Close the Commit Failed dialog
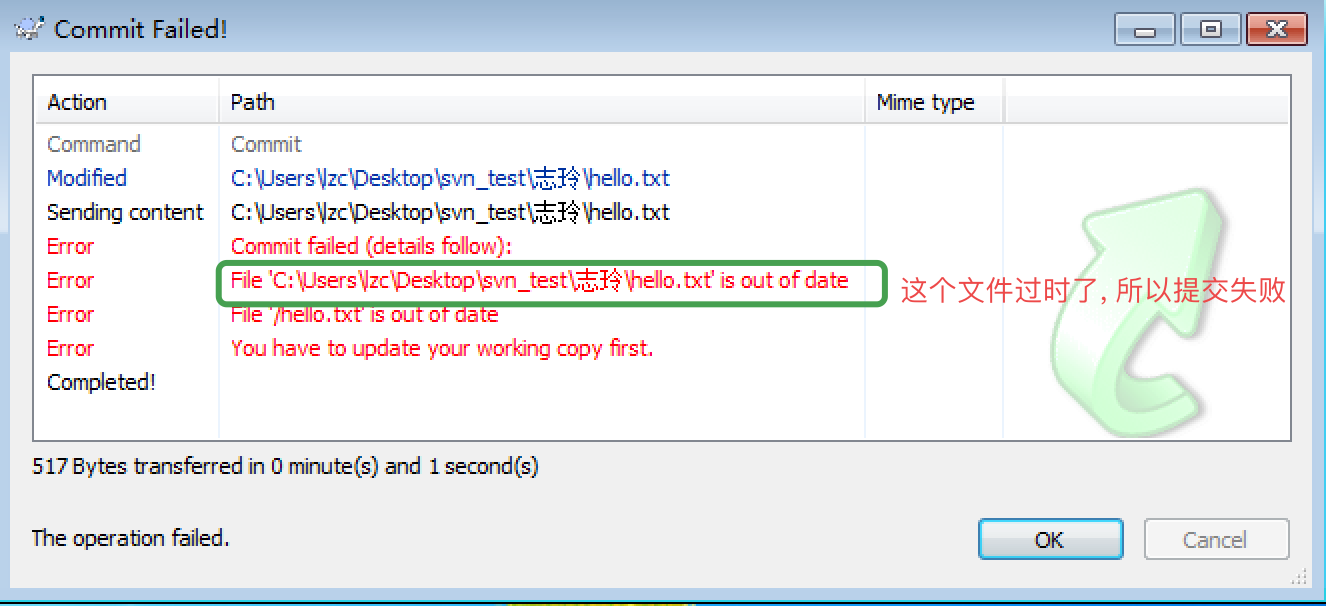 (1276, 29)
